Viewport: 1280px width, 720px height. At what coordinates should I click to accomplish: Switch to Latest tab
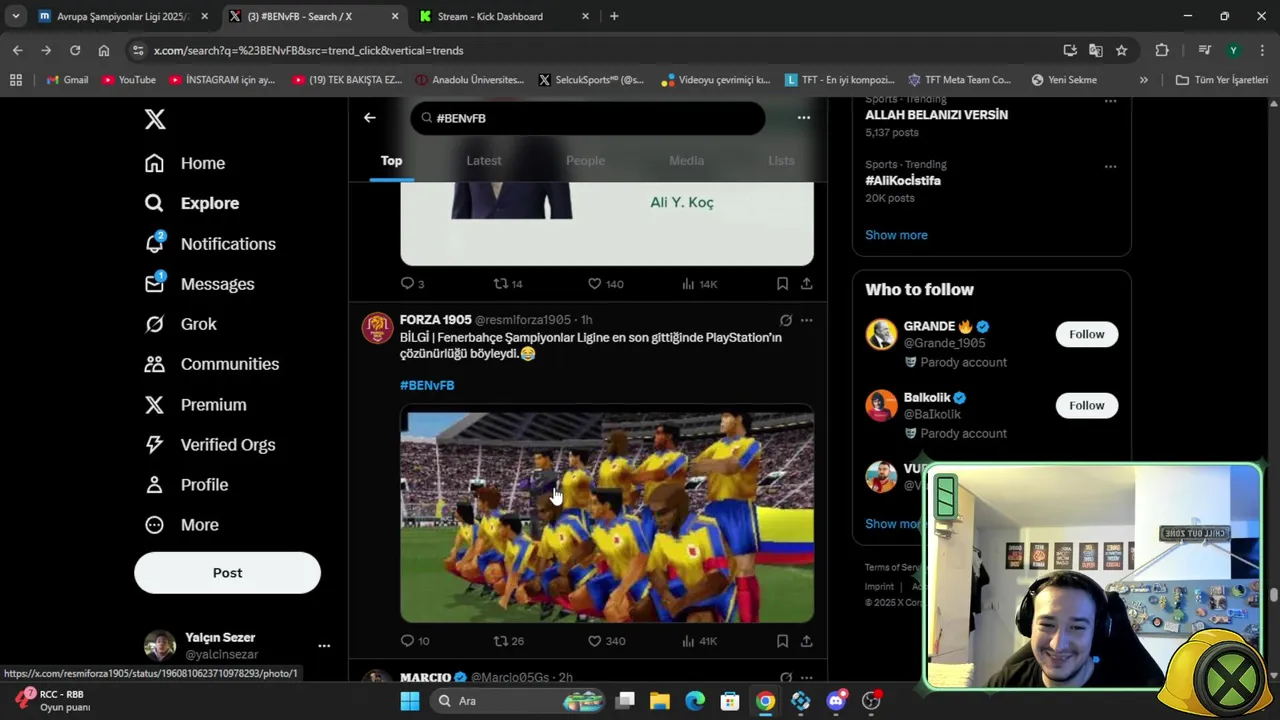click(484, 161)
